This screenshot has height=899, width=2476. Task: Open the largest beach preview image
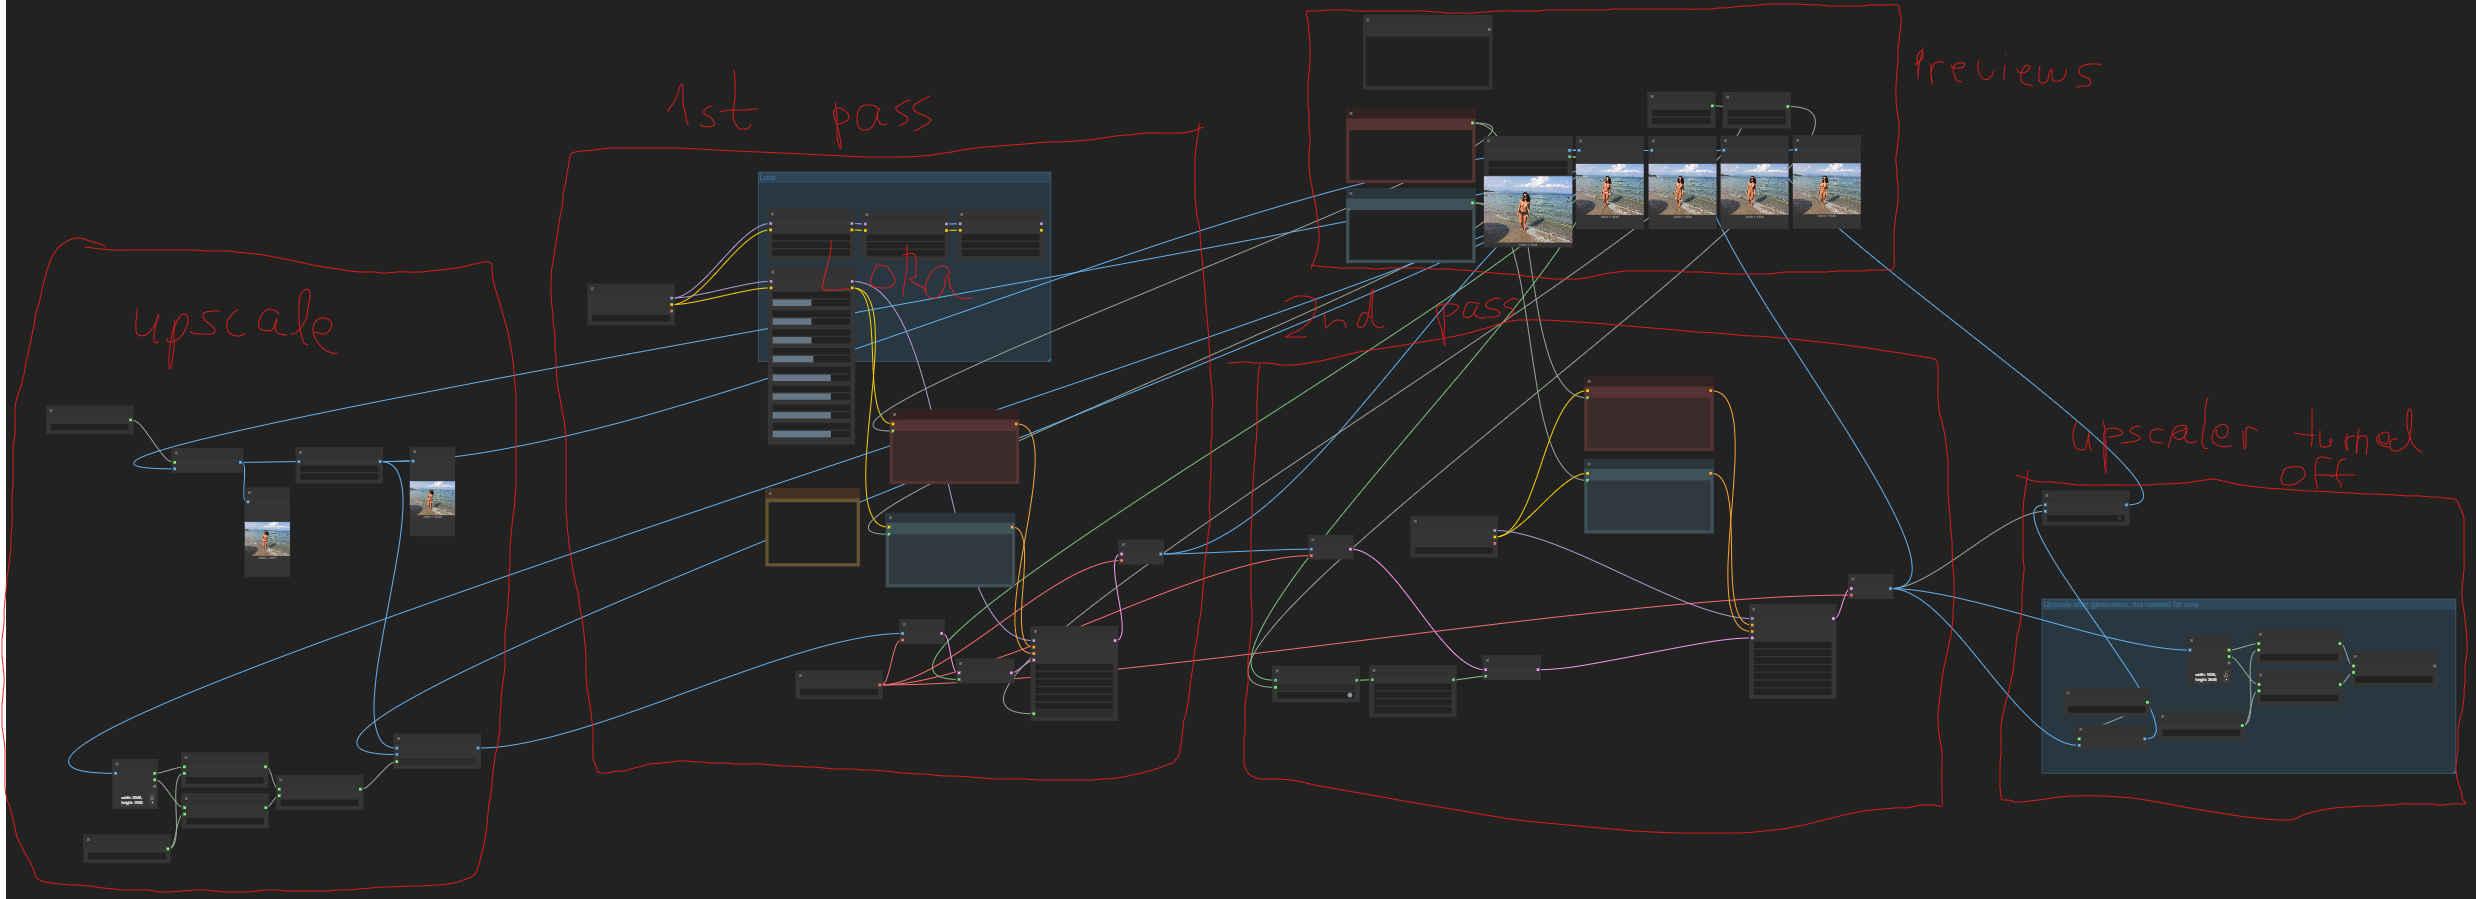coord(1527,209)
